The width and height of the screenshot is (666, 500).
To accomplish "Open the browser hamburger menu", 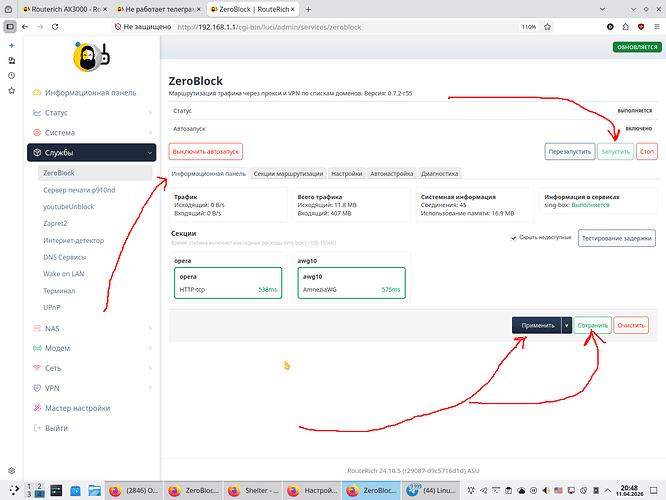I will (x=657, y=27).
